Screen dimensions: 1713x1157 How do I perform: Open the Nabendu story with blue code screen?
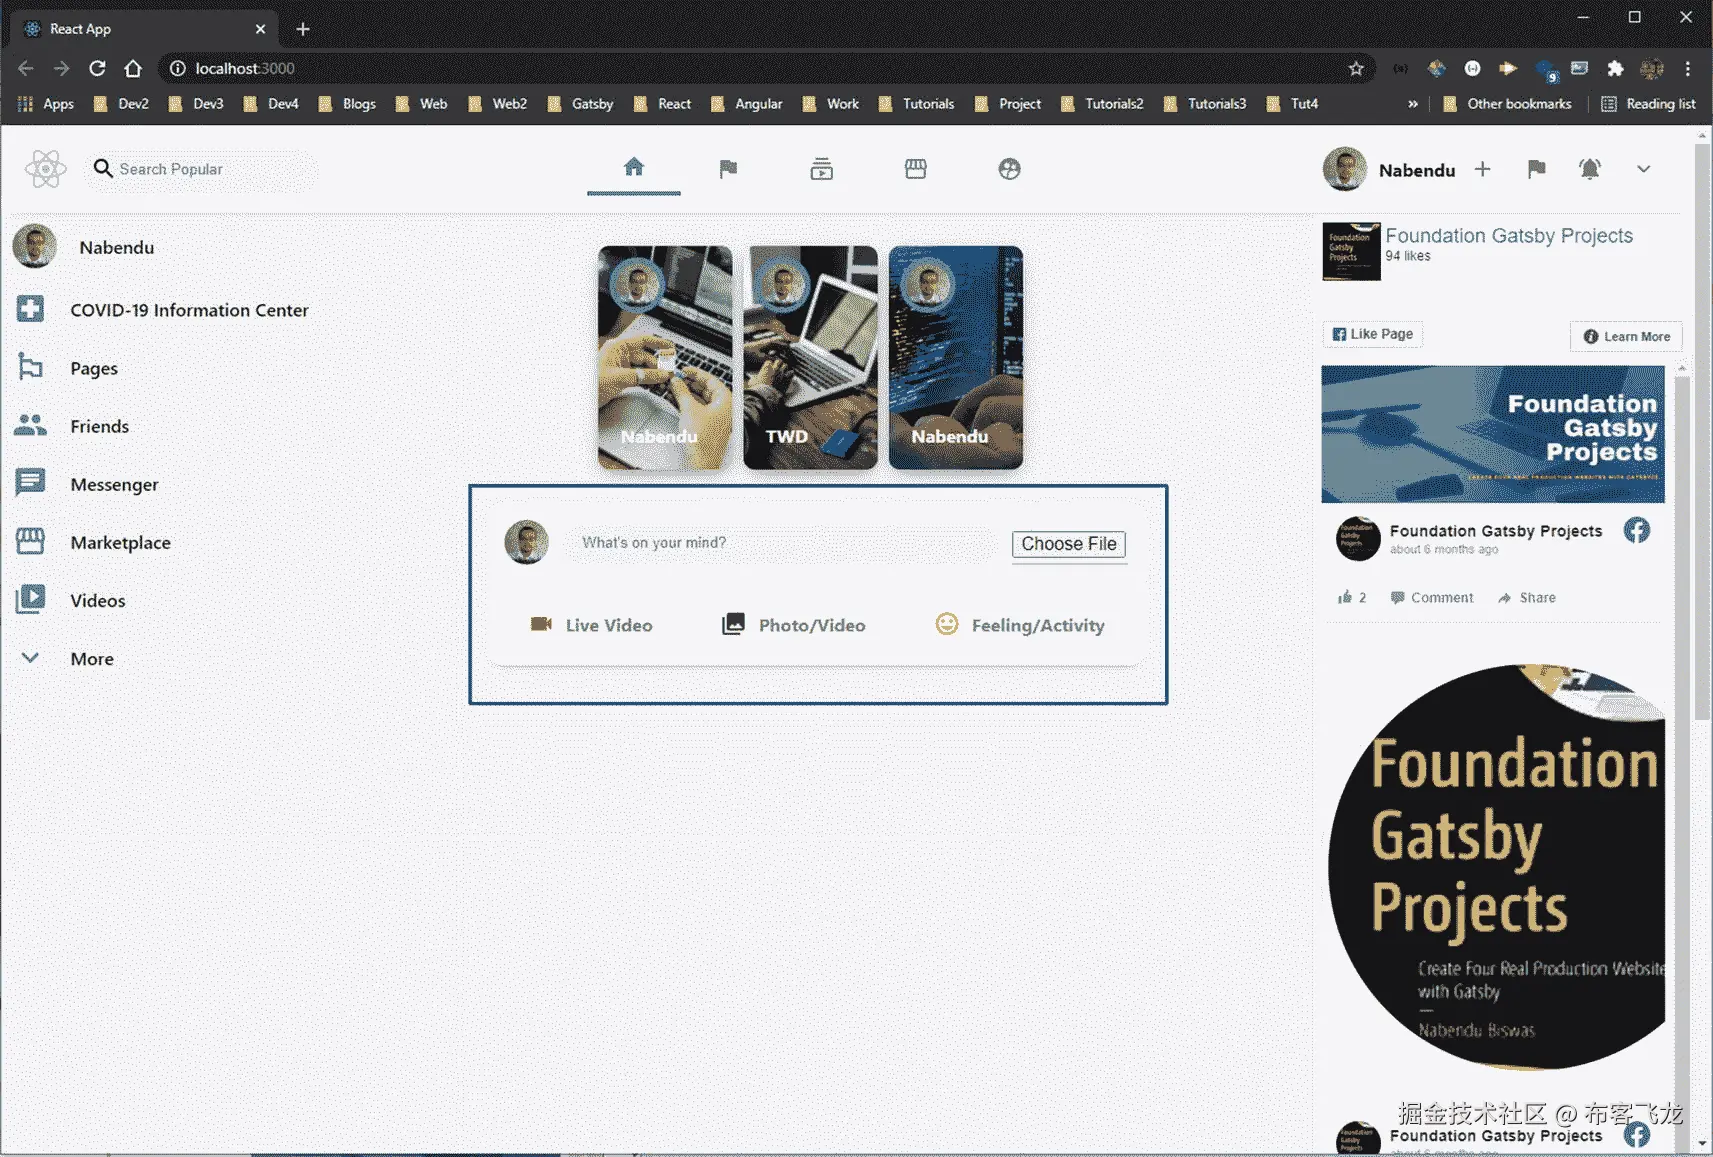956,358
